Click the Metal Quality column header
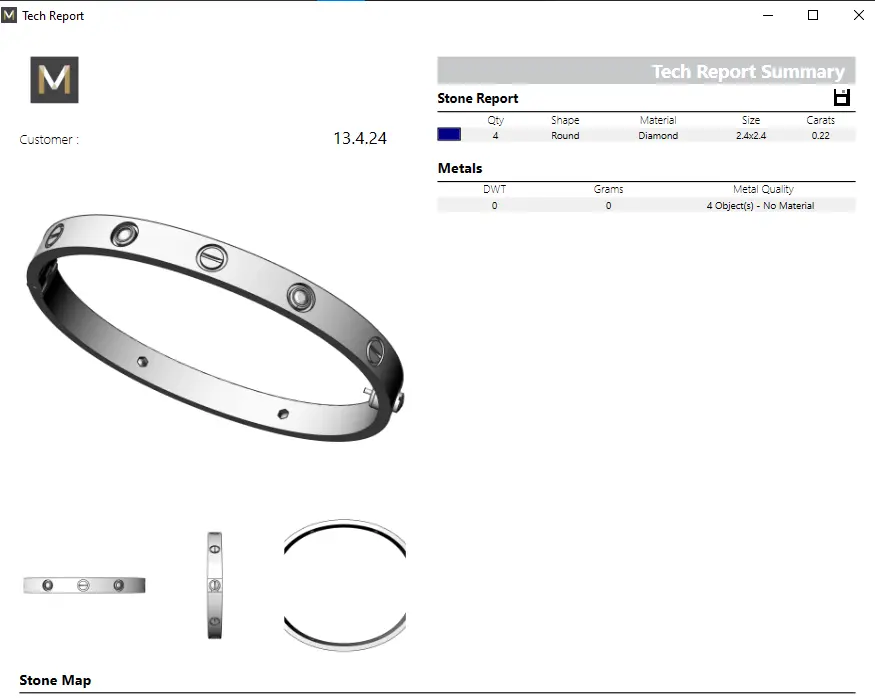 [763, 189]
